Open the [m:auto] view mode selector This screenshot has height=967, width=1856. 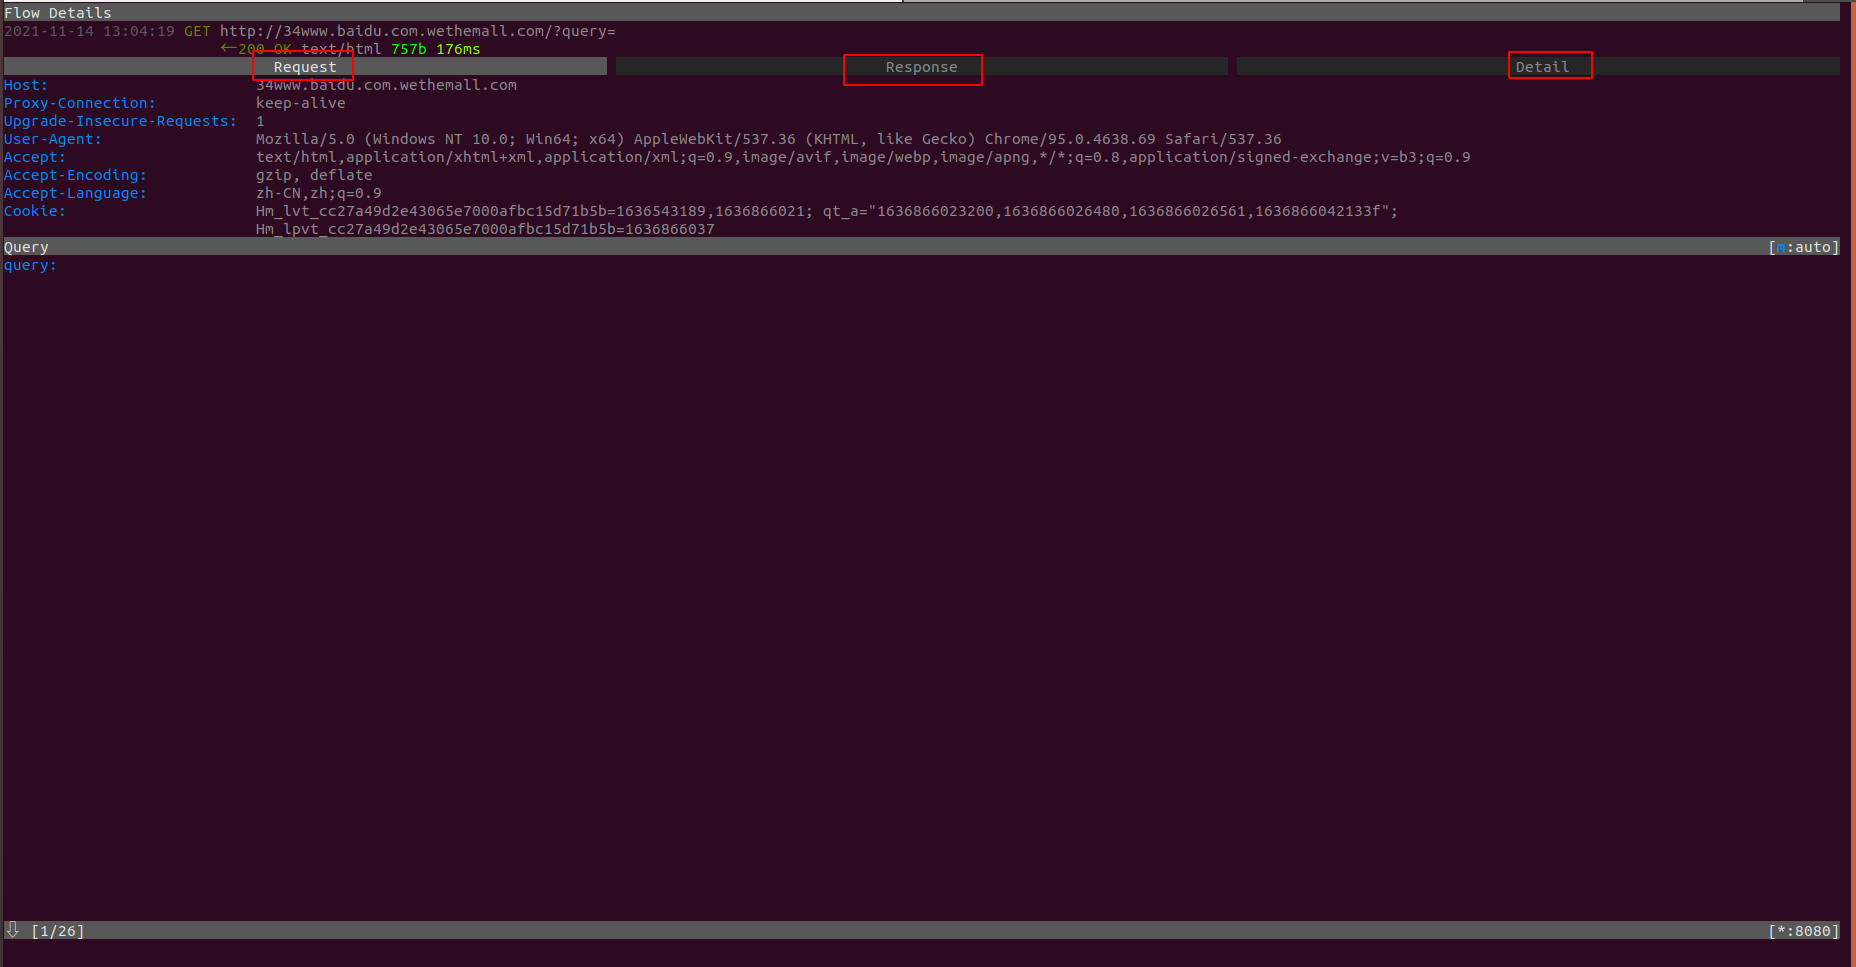pyautogui.click(x=1804, y=246)
